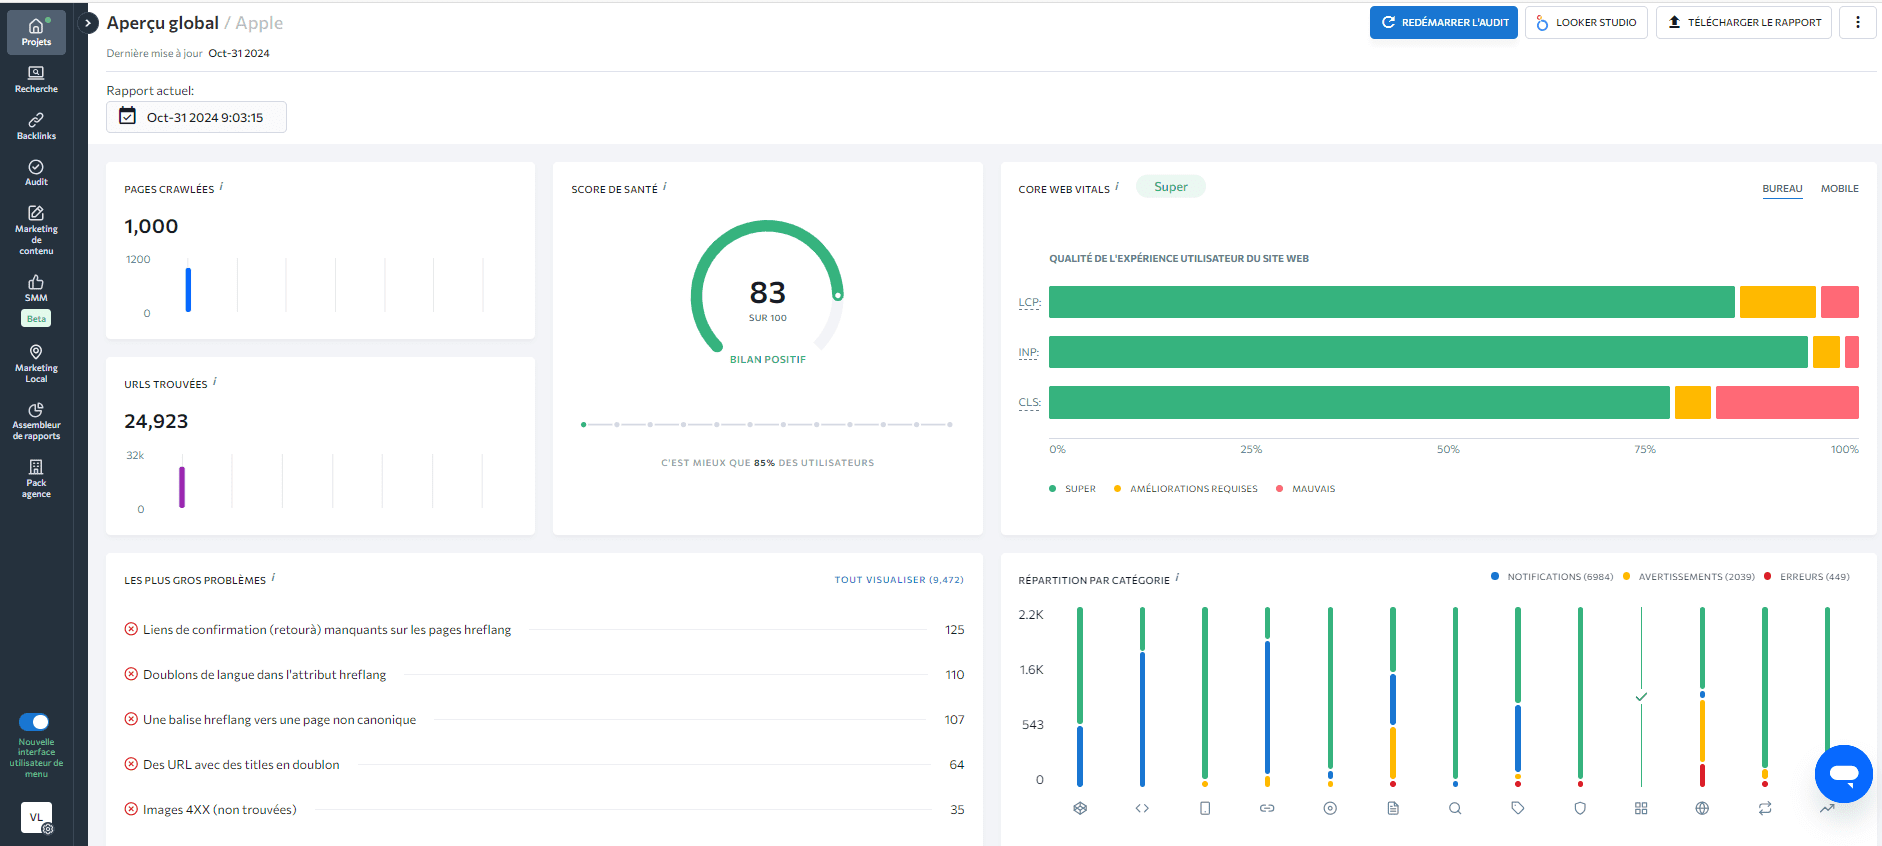
Task: Open Assembleur de rapports in sidebar
Action: click(36, 421)
